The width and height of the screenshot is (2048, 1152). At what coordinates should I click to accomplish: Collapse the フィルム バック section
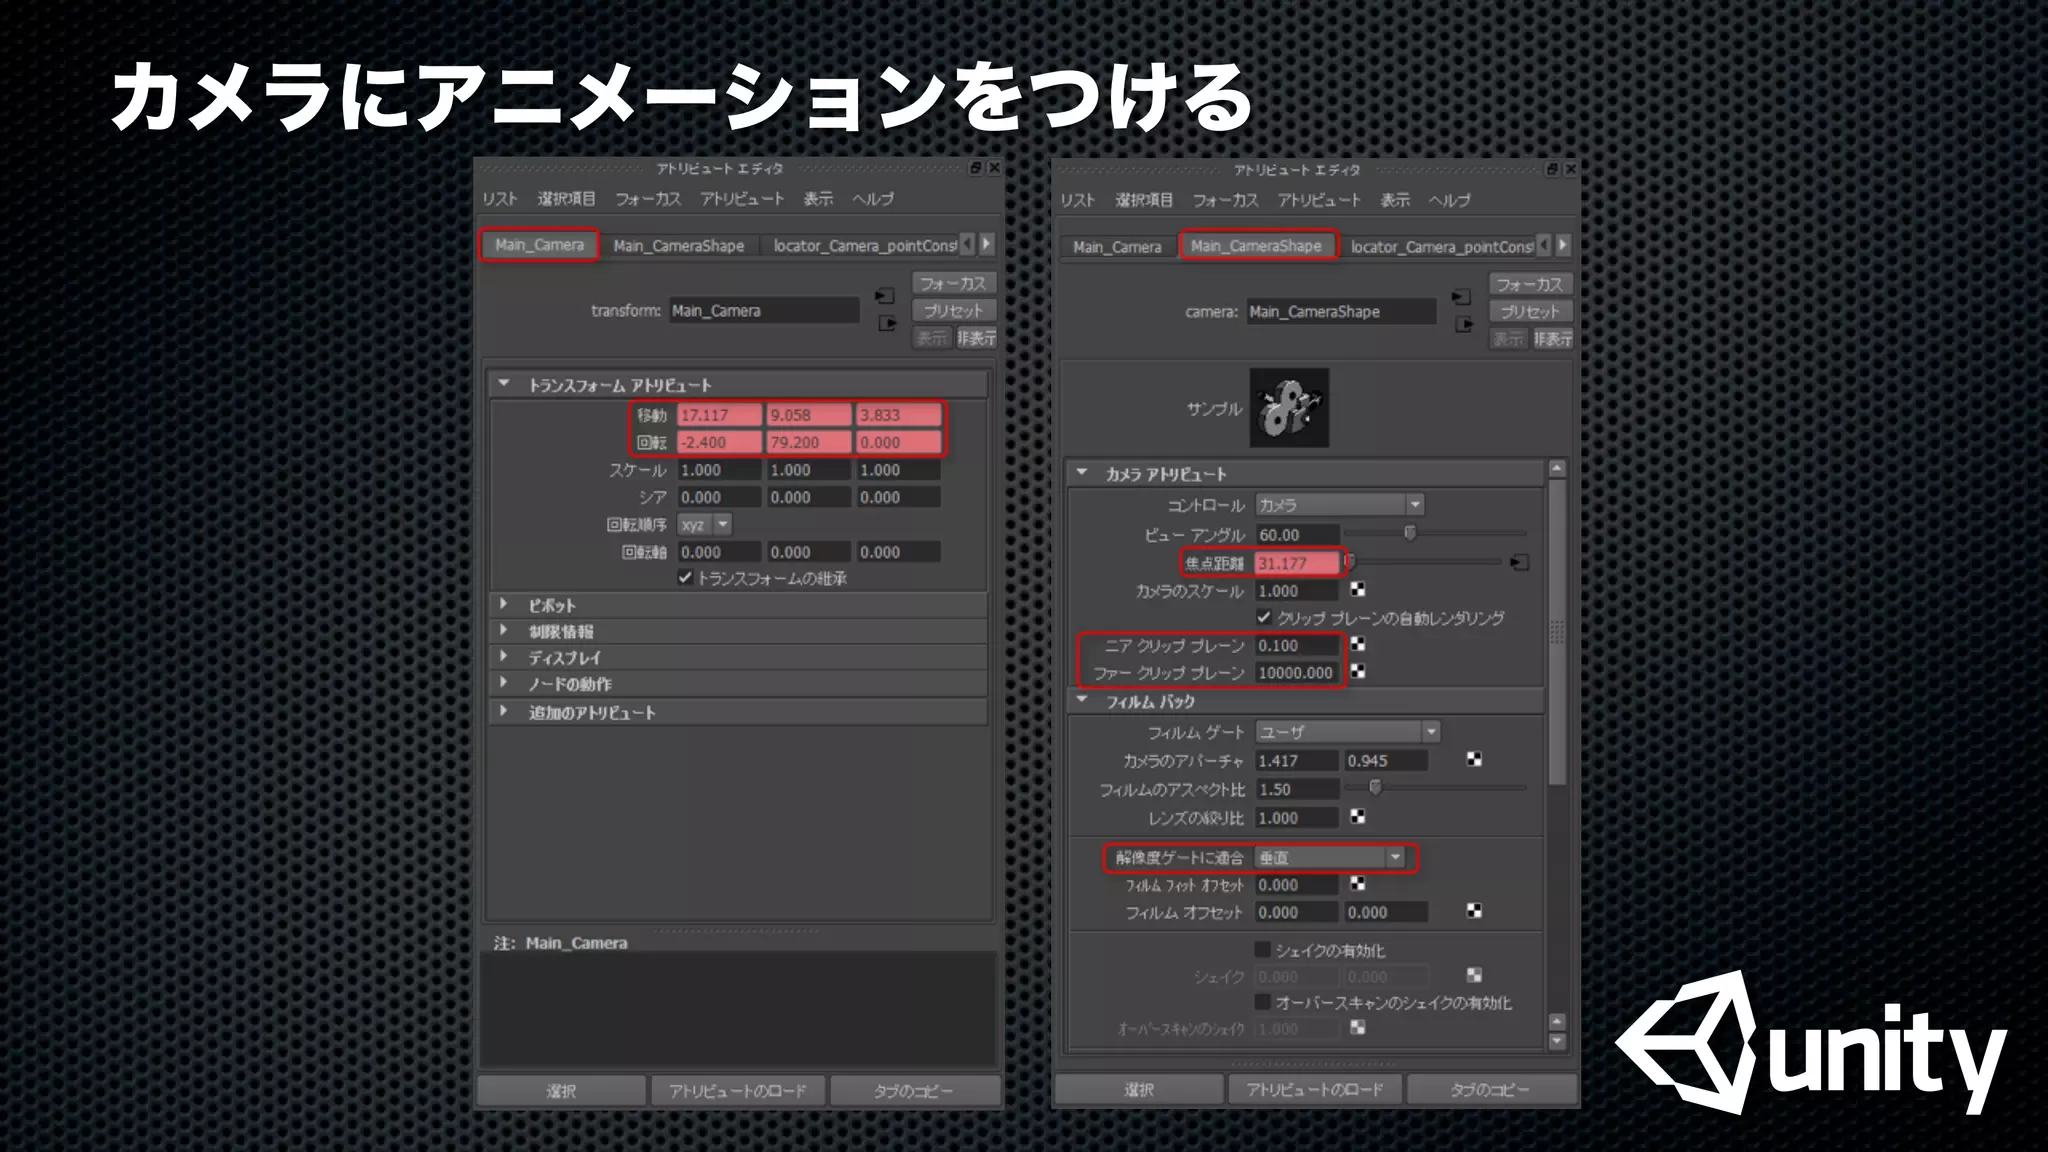1082,701
